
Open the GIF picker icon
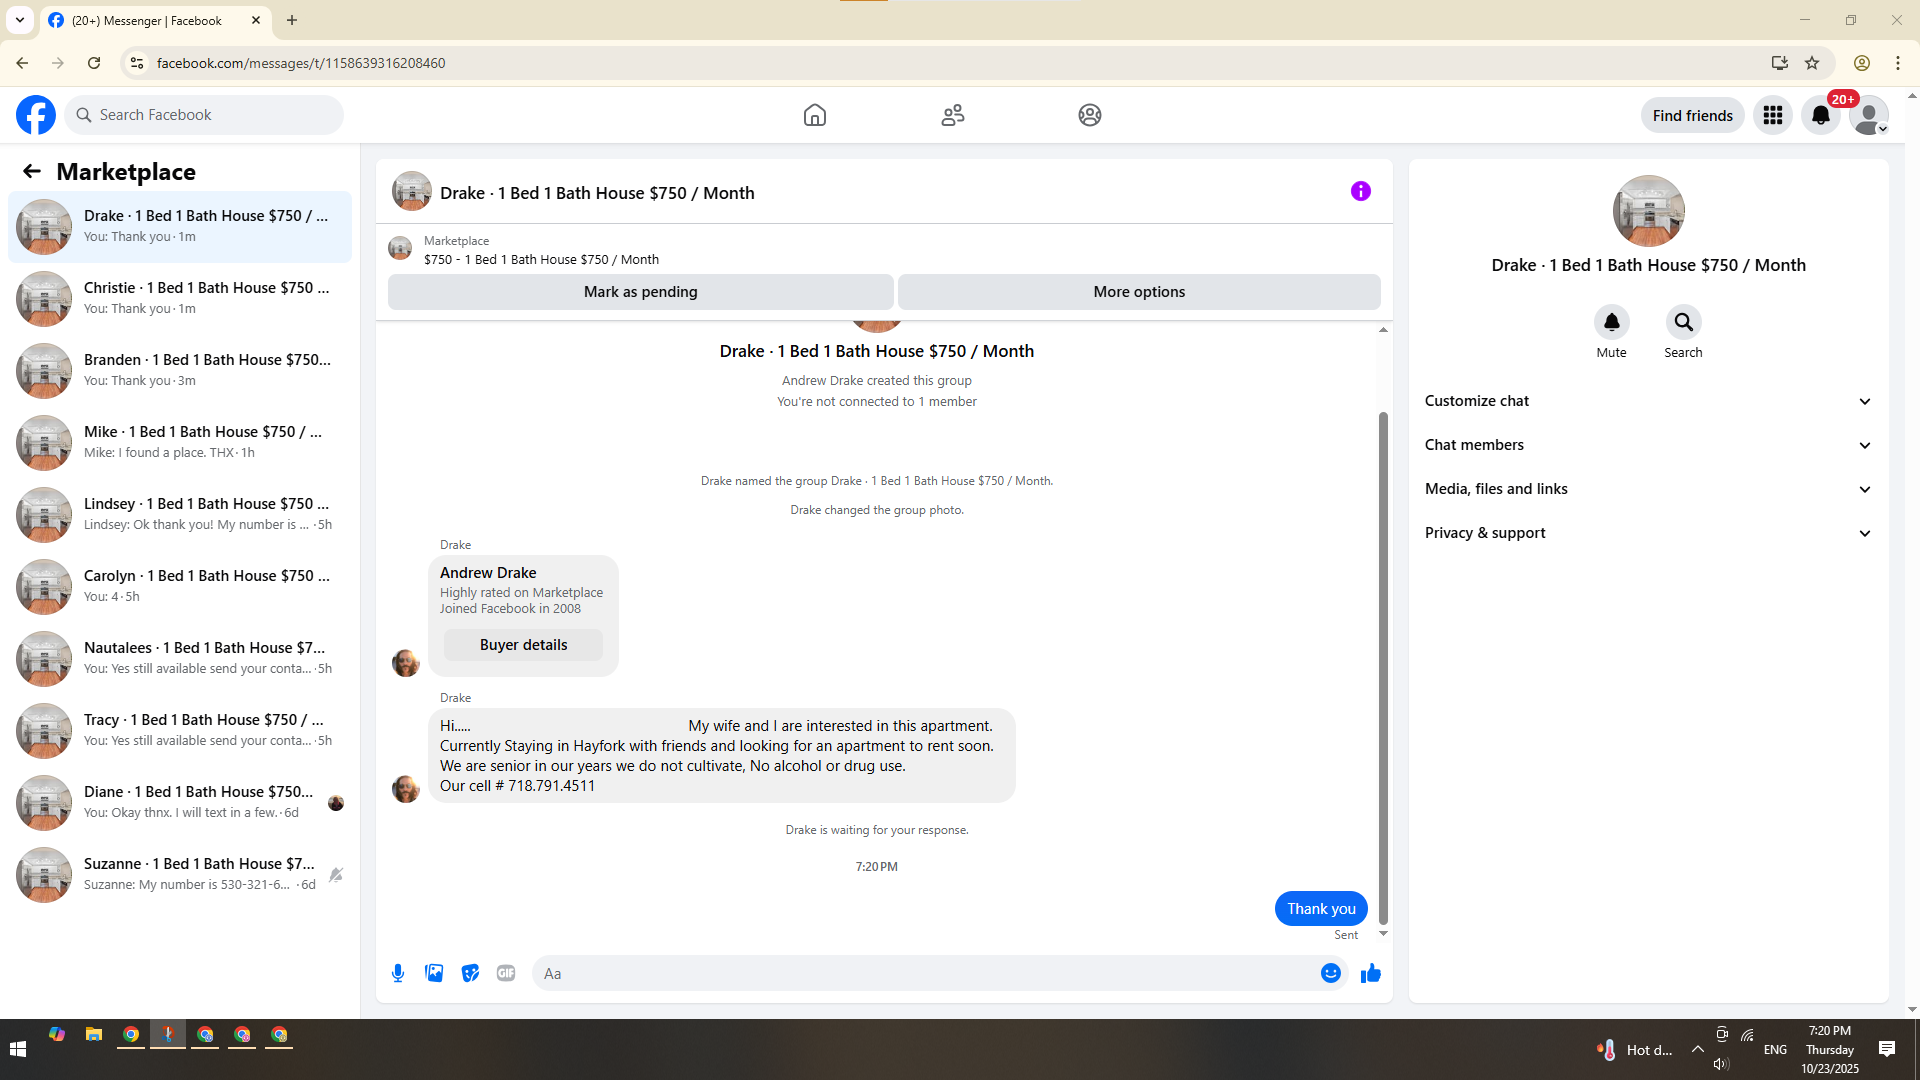click(506, 973)
